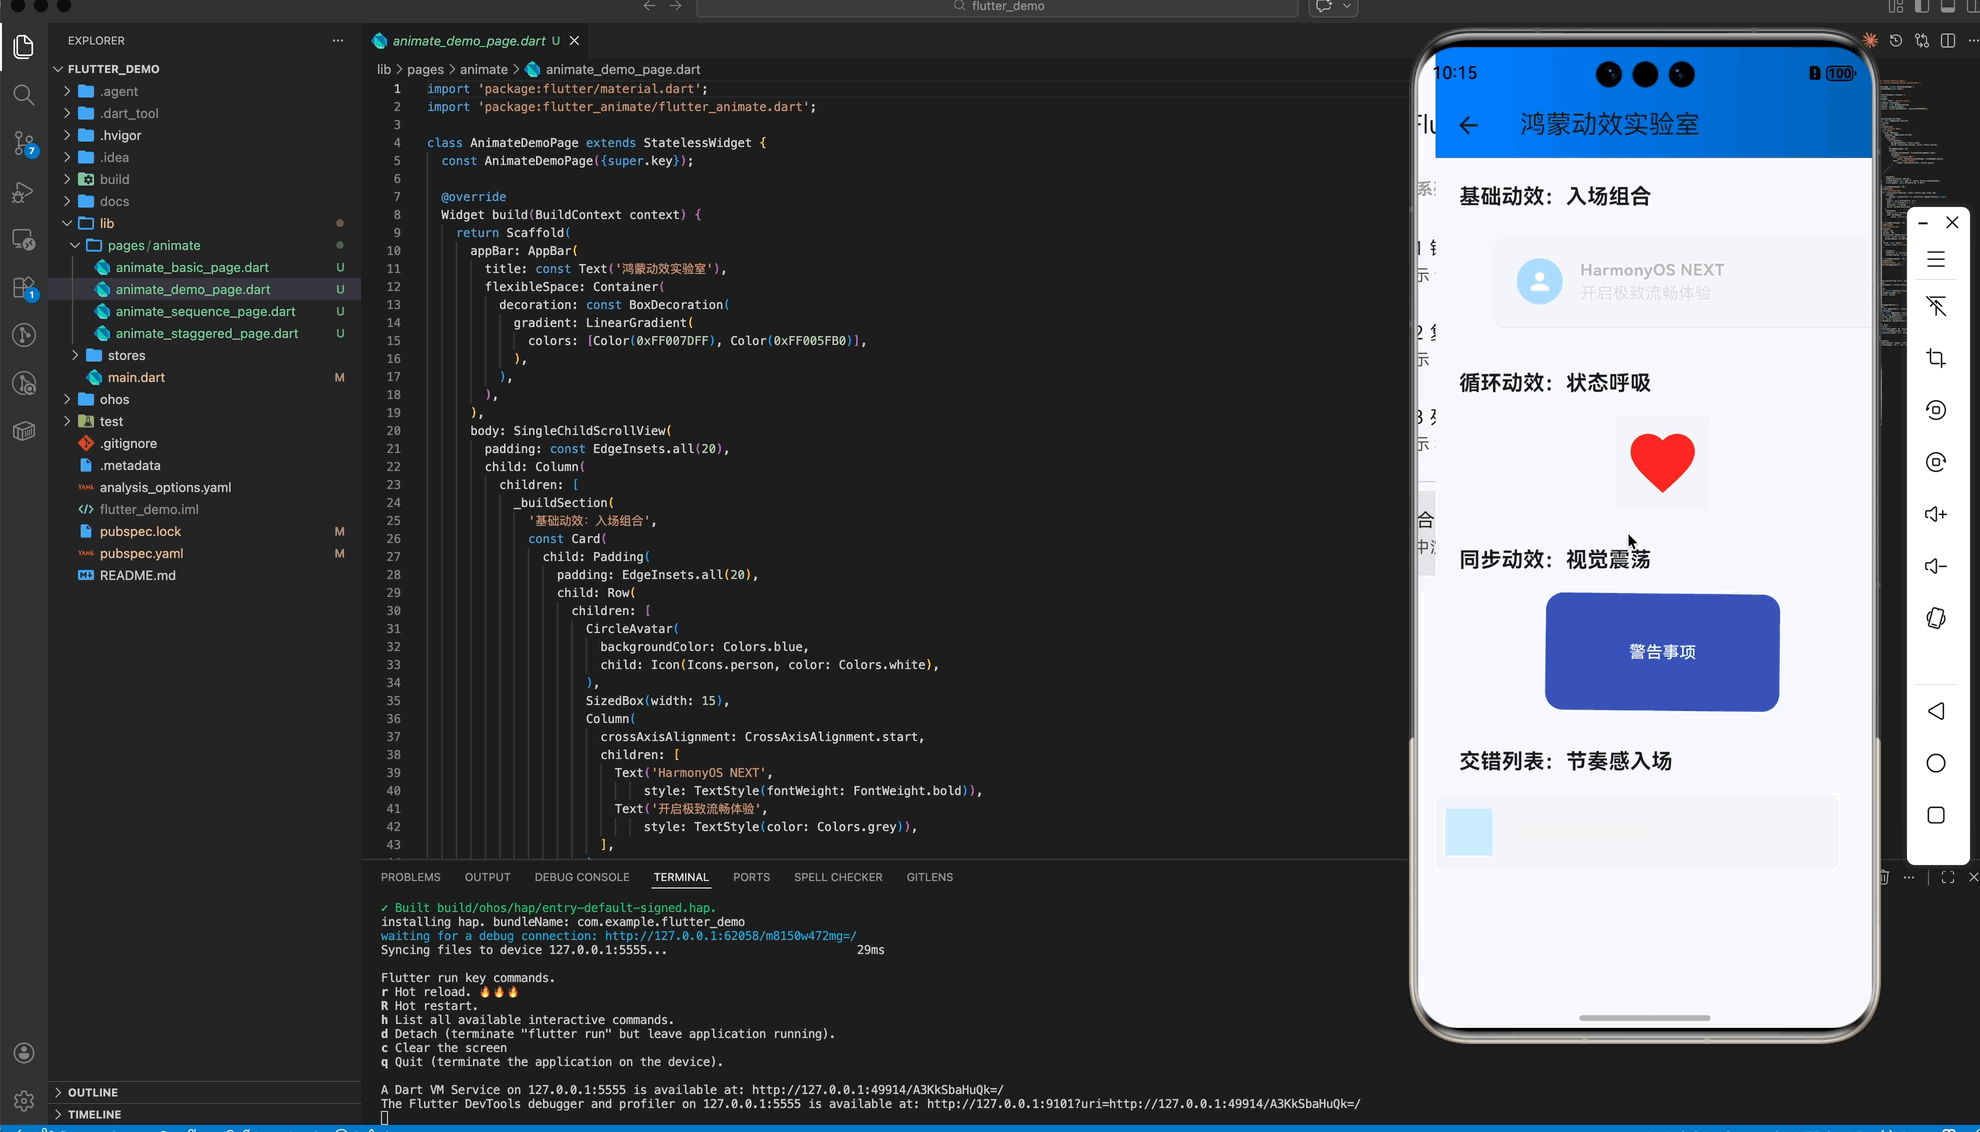This screenshot has width=1980, height=1132.
Task: Open the Extensions view icon
Action: pos(24,288)
